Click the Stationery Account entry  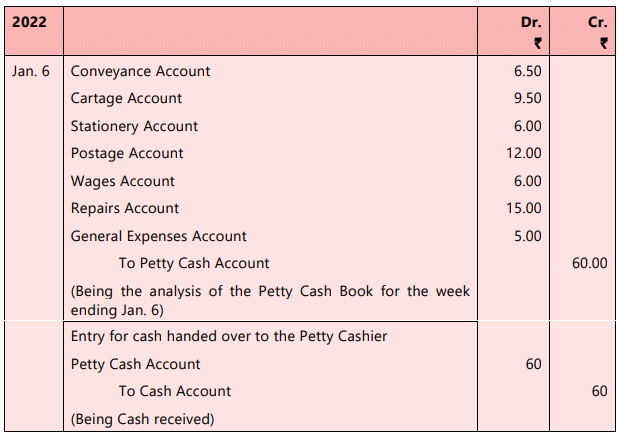134,126
